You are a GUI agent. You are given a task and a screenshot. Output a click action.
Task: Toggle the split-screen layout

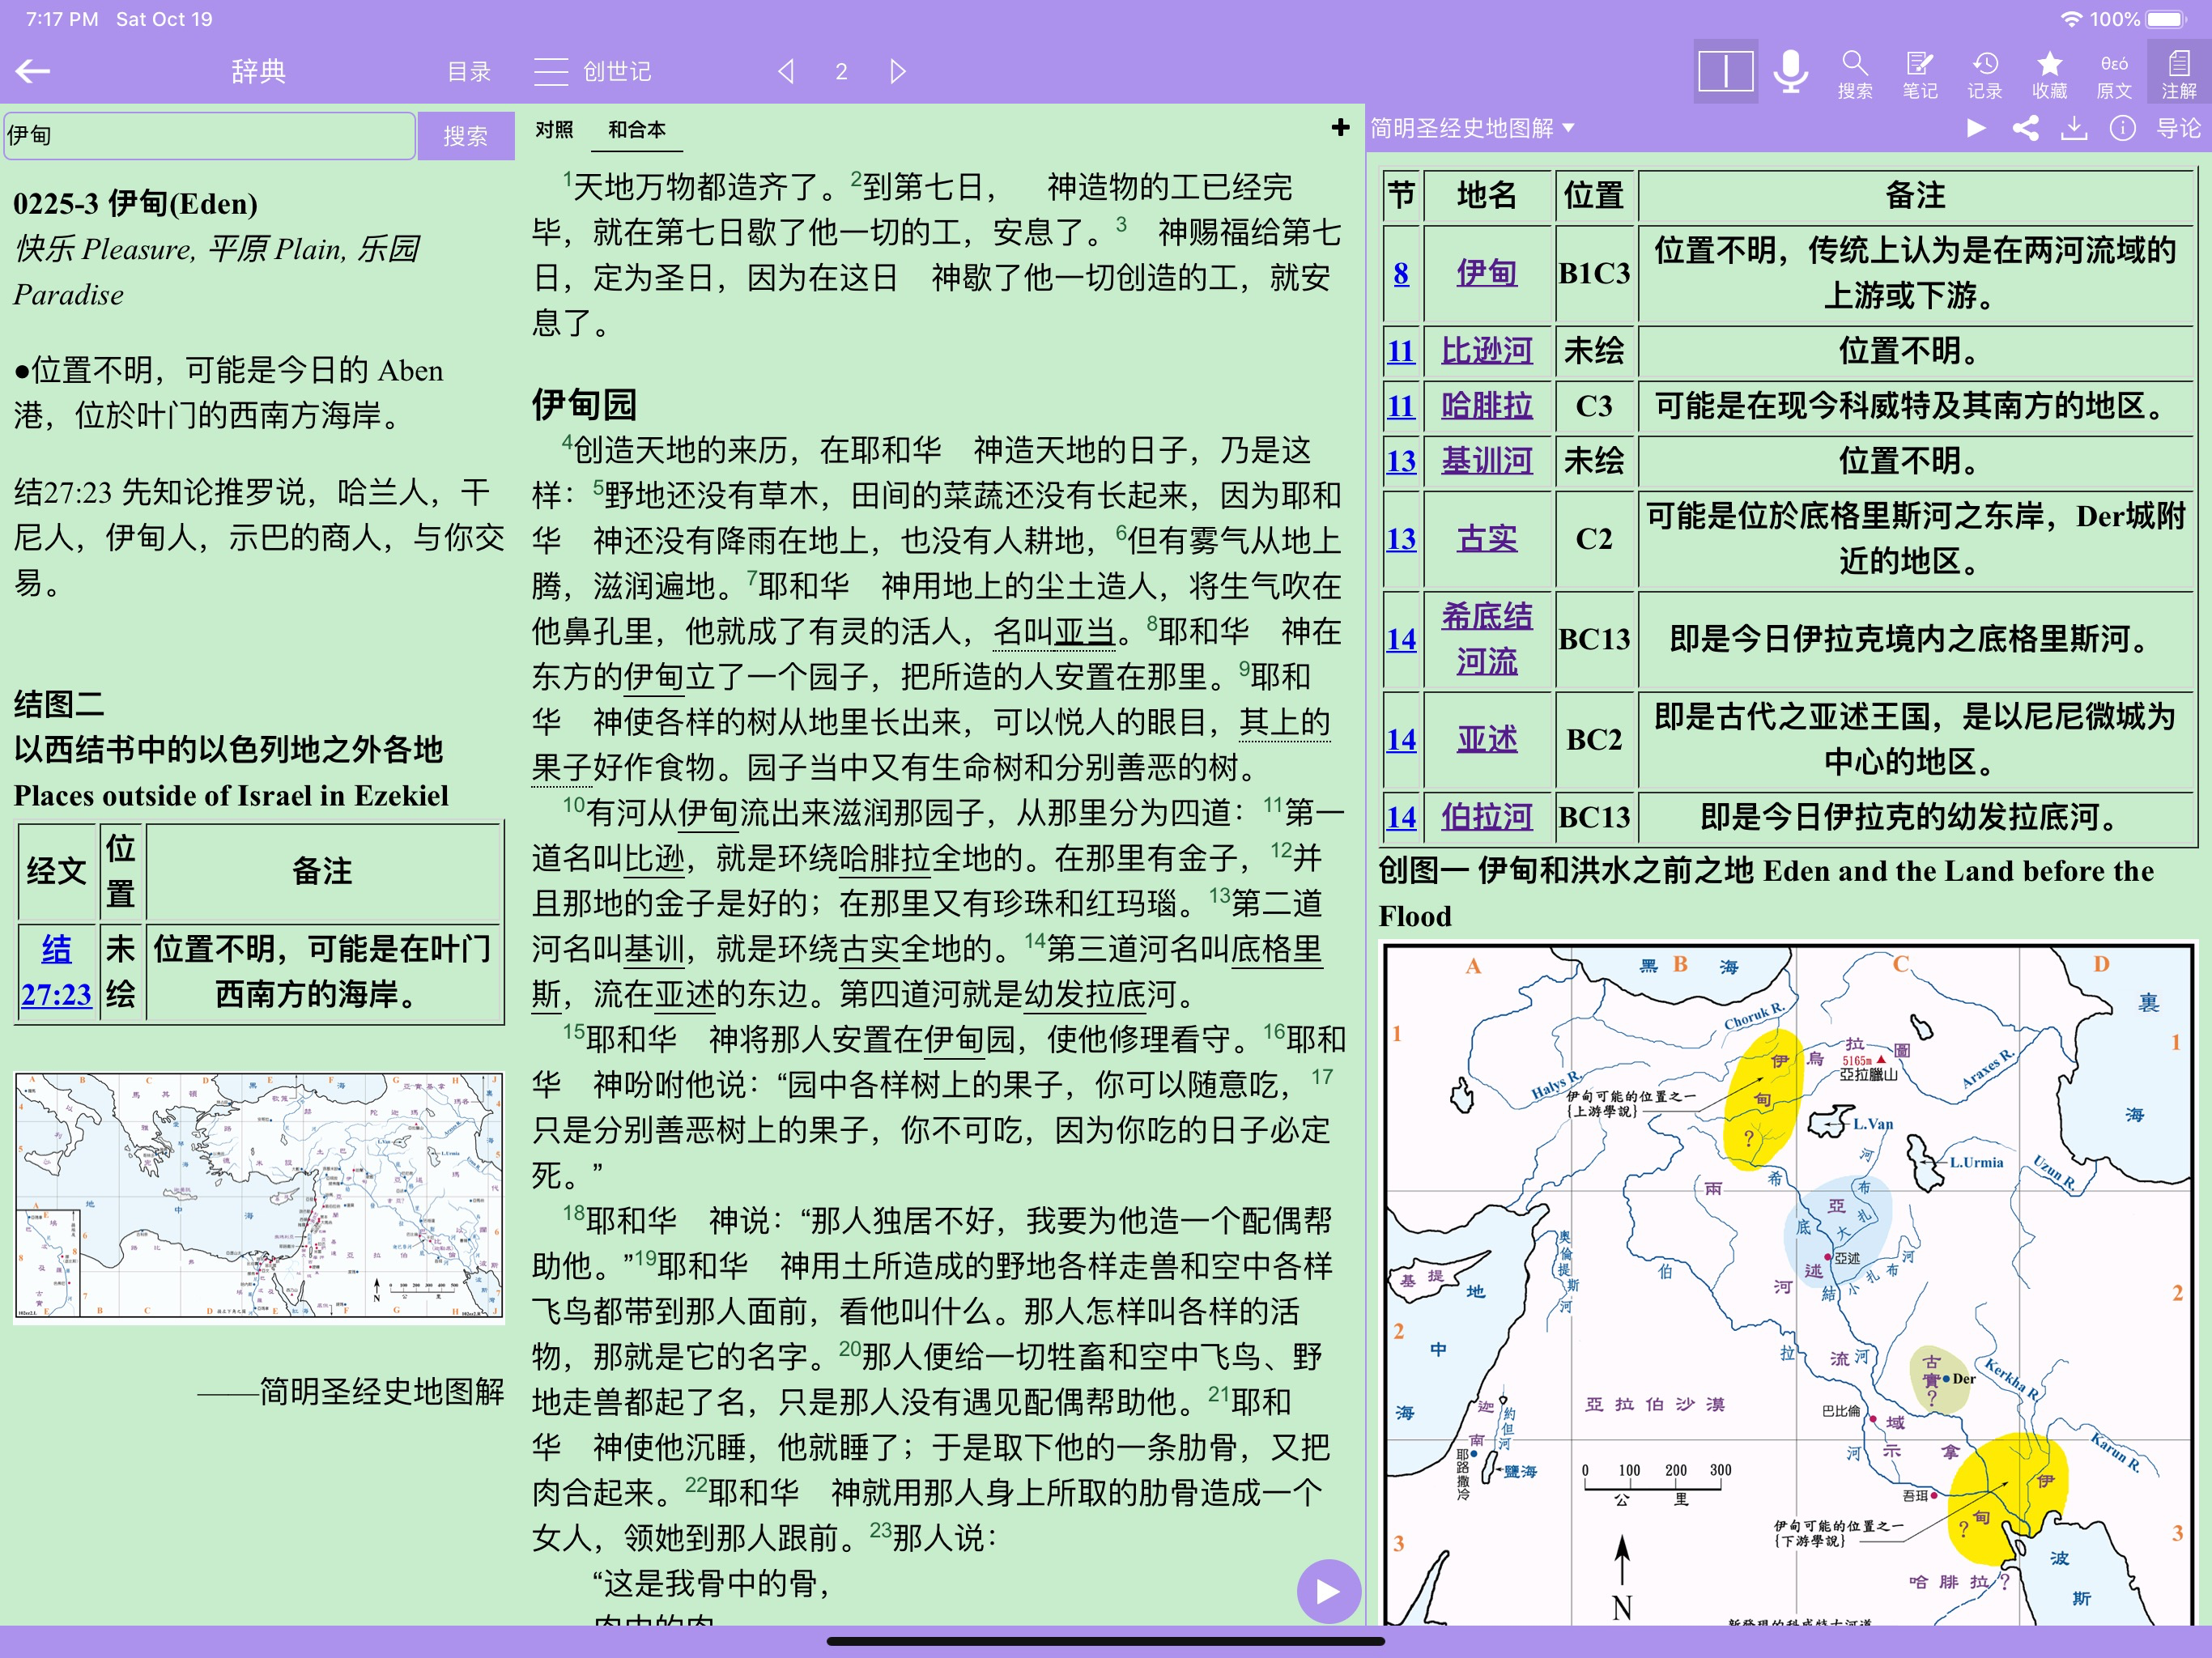point(1725,72)
